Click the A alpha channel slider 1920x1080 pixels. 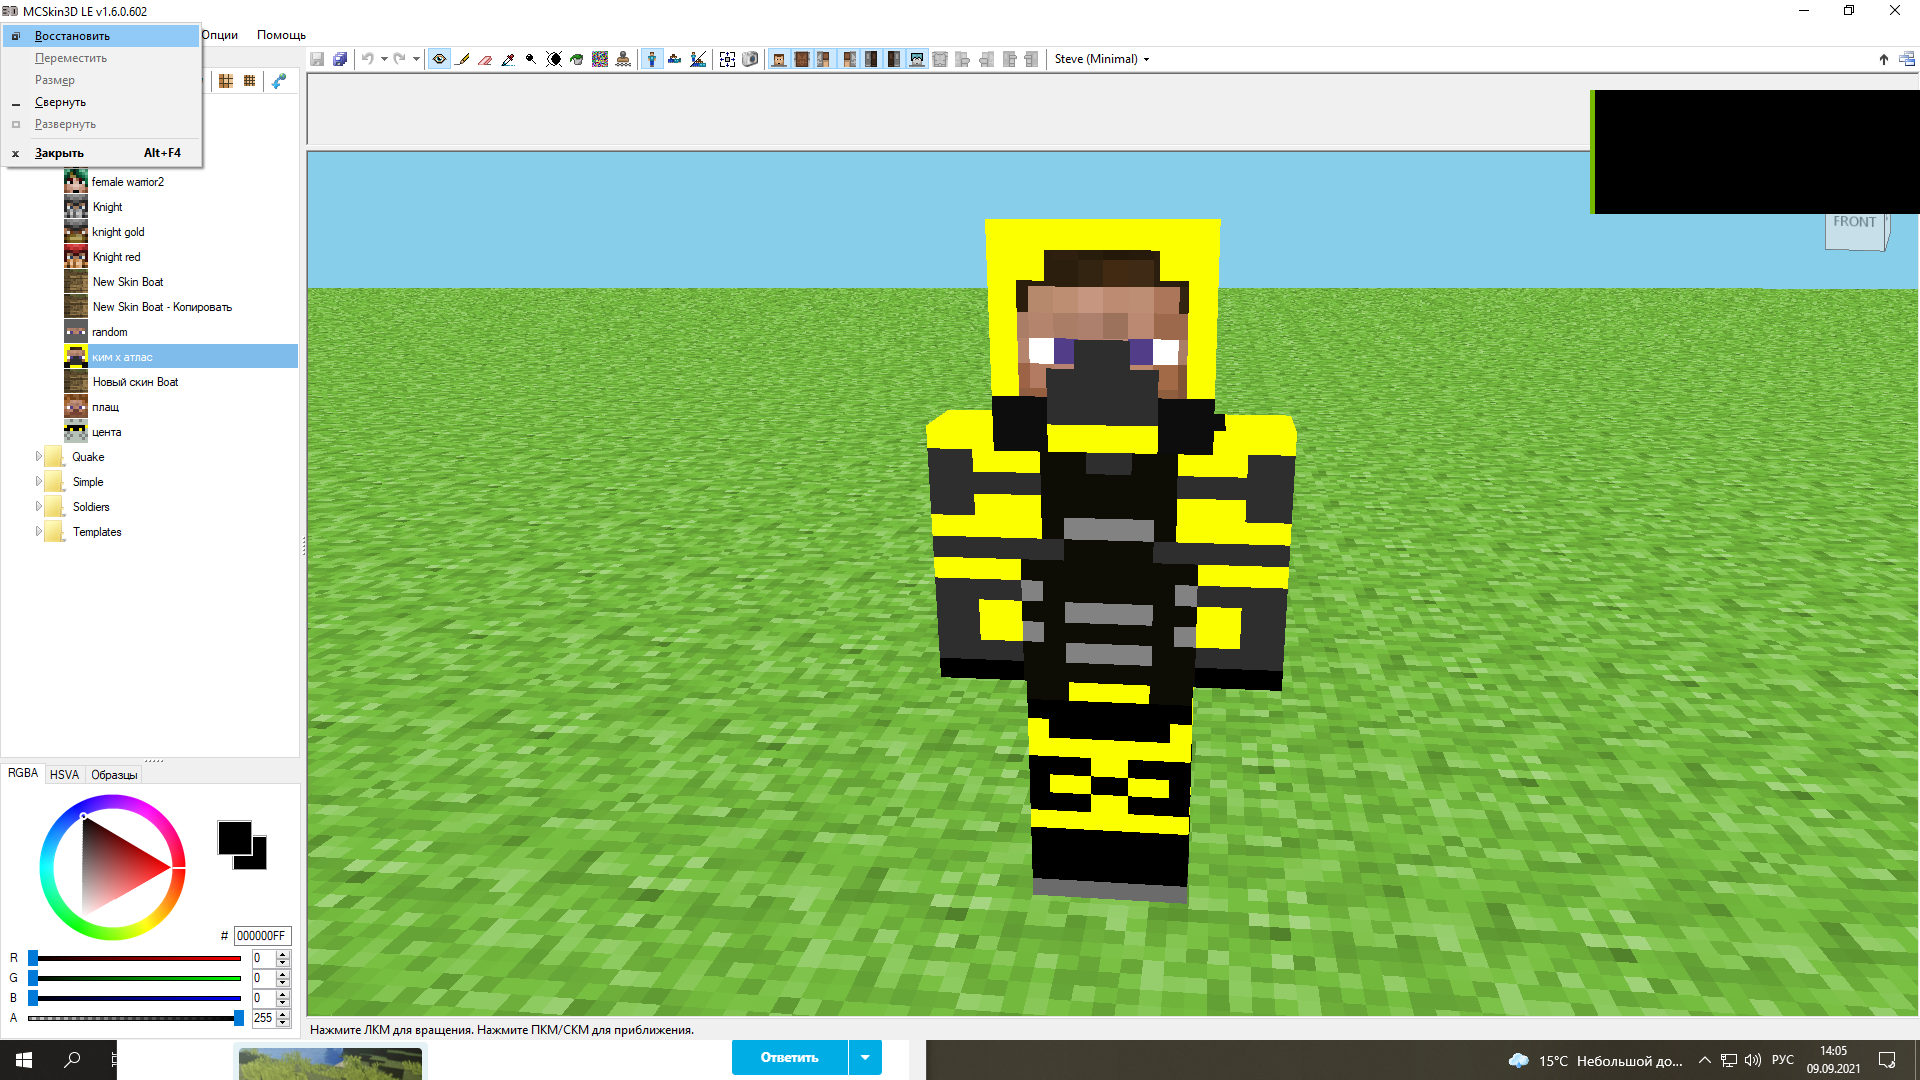135,1018
